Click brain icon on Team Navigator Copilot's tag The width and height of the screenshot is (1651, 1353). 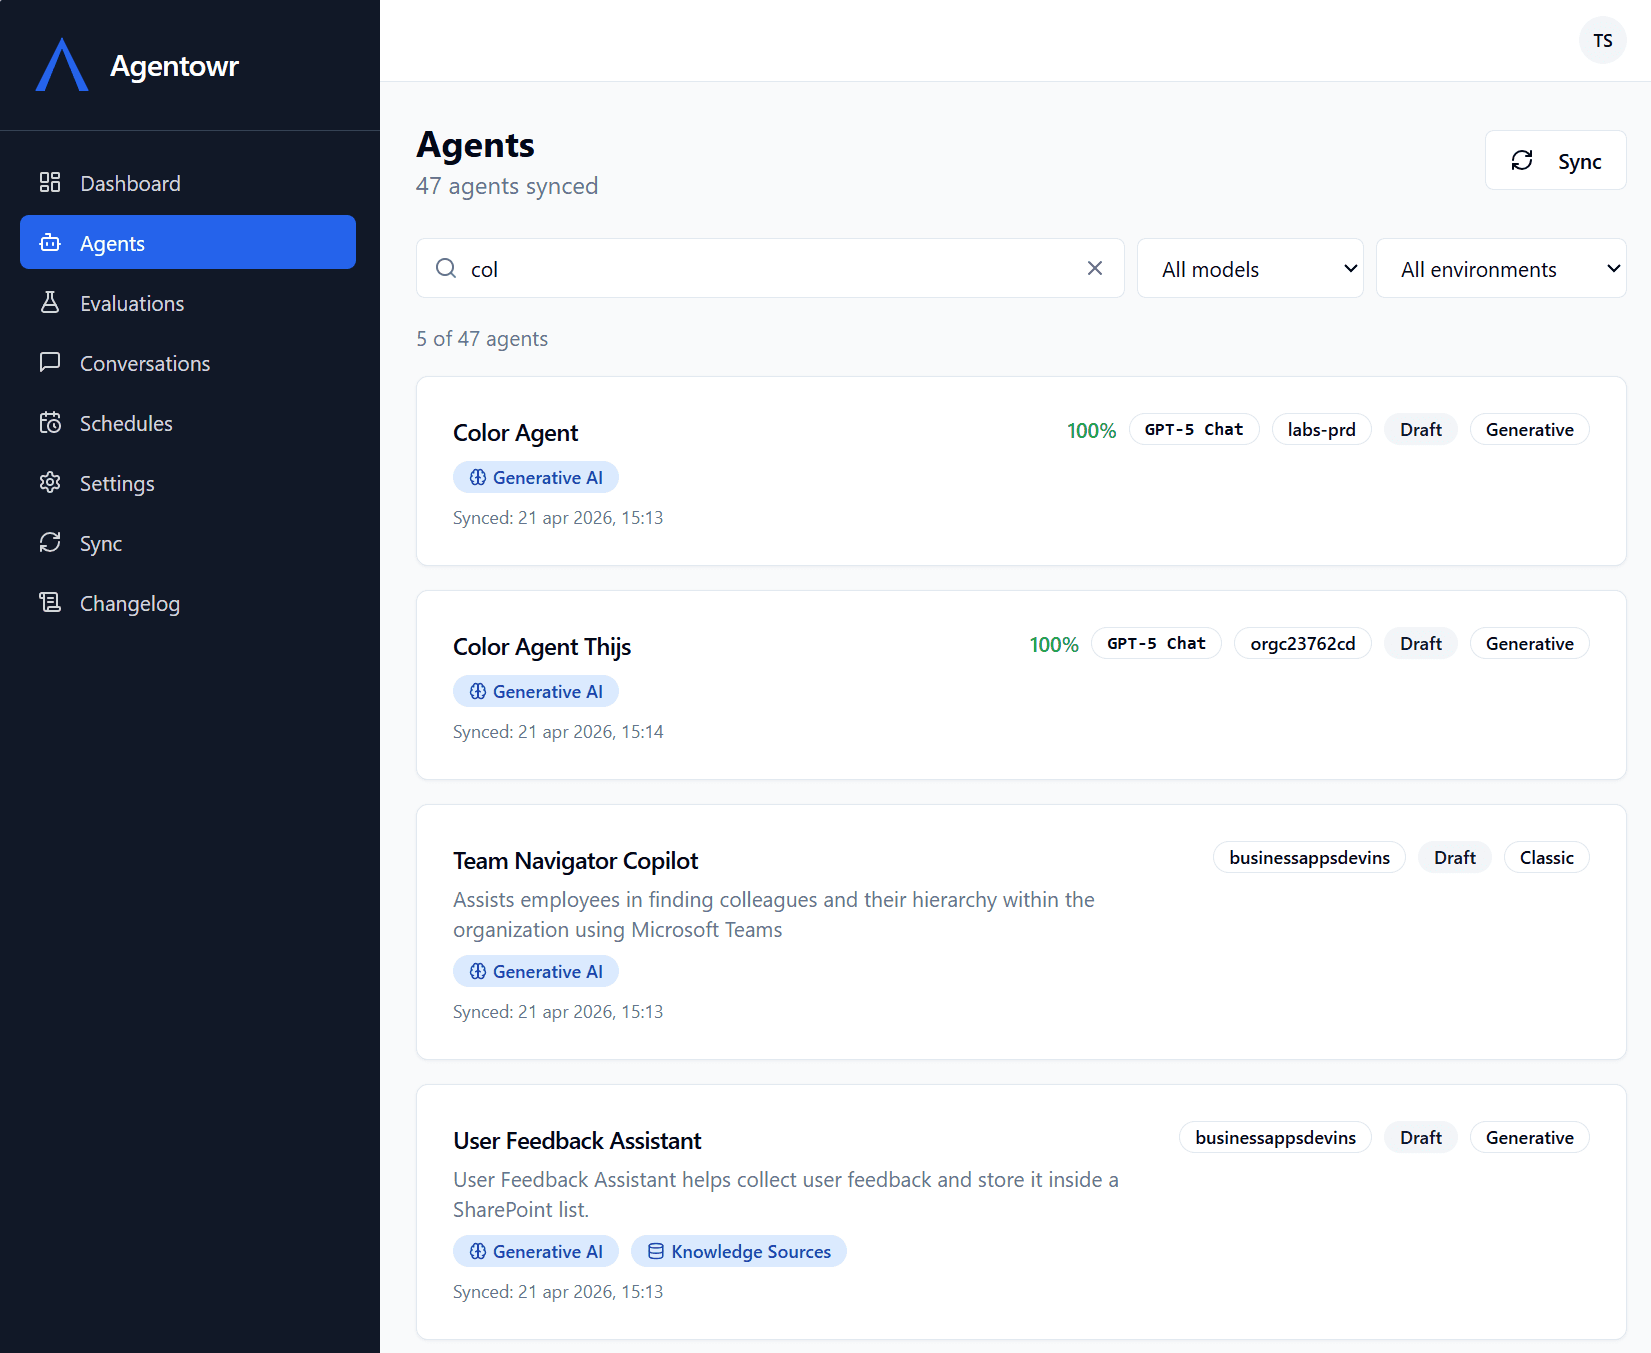tap(478, 971)
